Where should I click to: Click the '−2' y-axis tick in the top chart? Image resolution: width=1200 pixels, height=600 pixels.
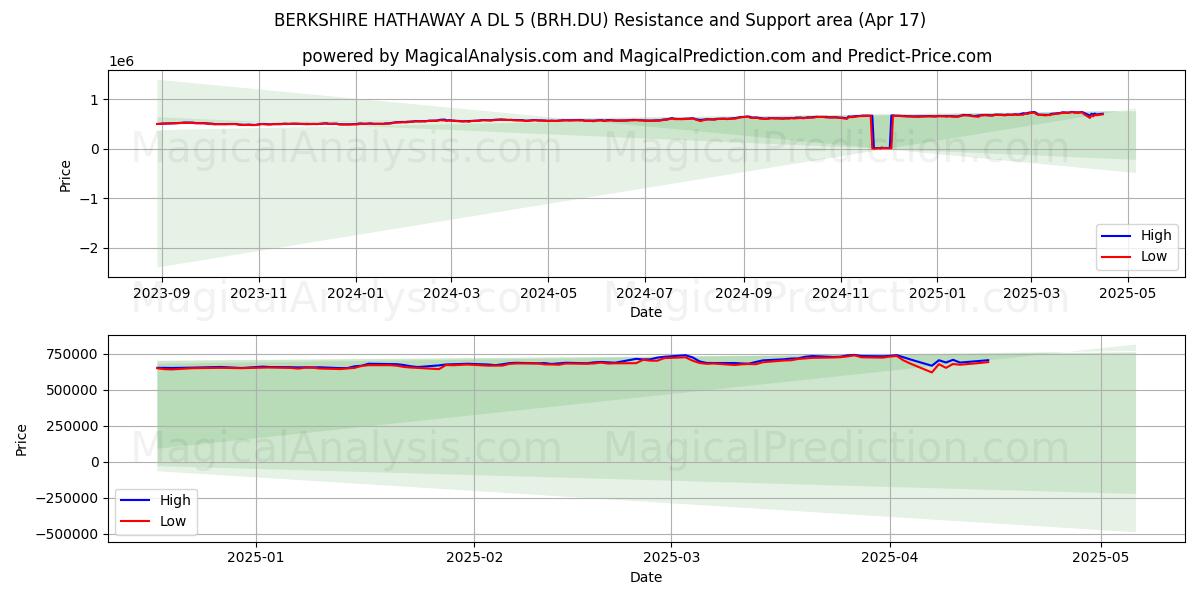90,248
